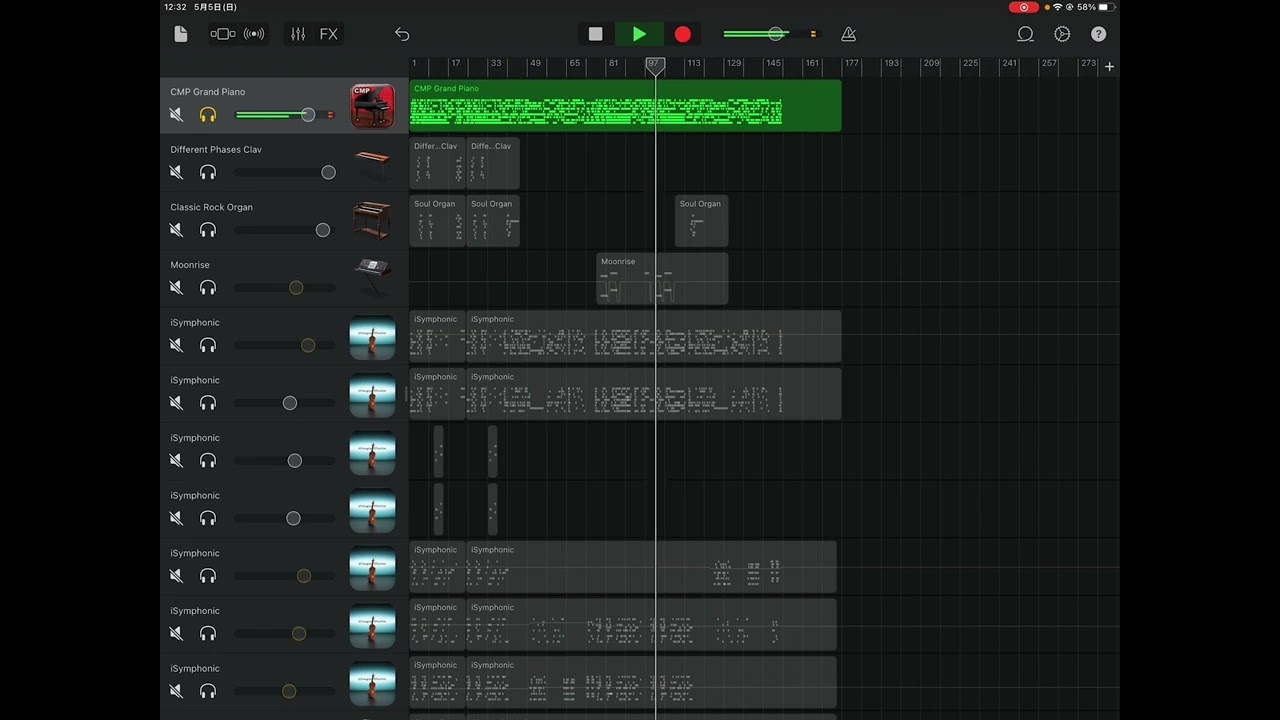Switch to Tracks view button
Viewport: 1280px width, 720px height.
pos(223,34)
